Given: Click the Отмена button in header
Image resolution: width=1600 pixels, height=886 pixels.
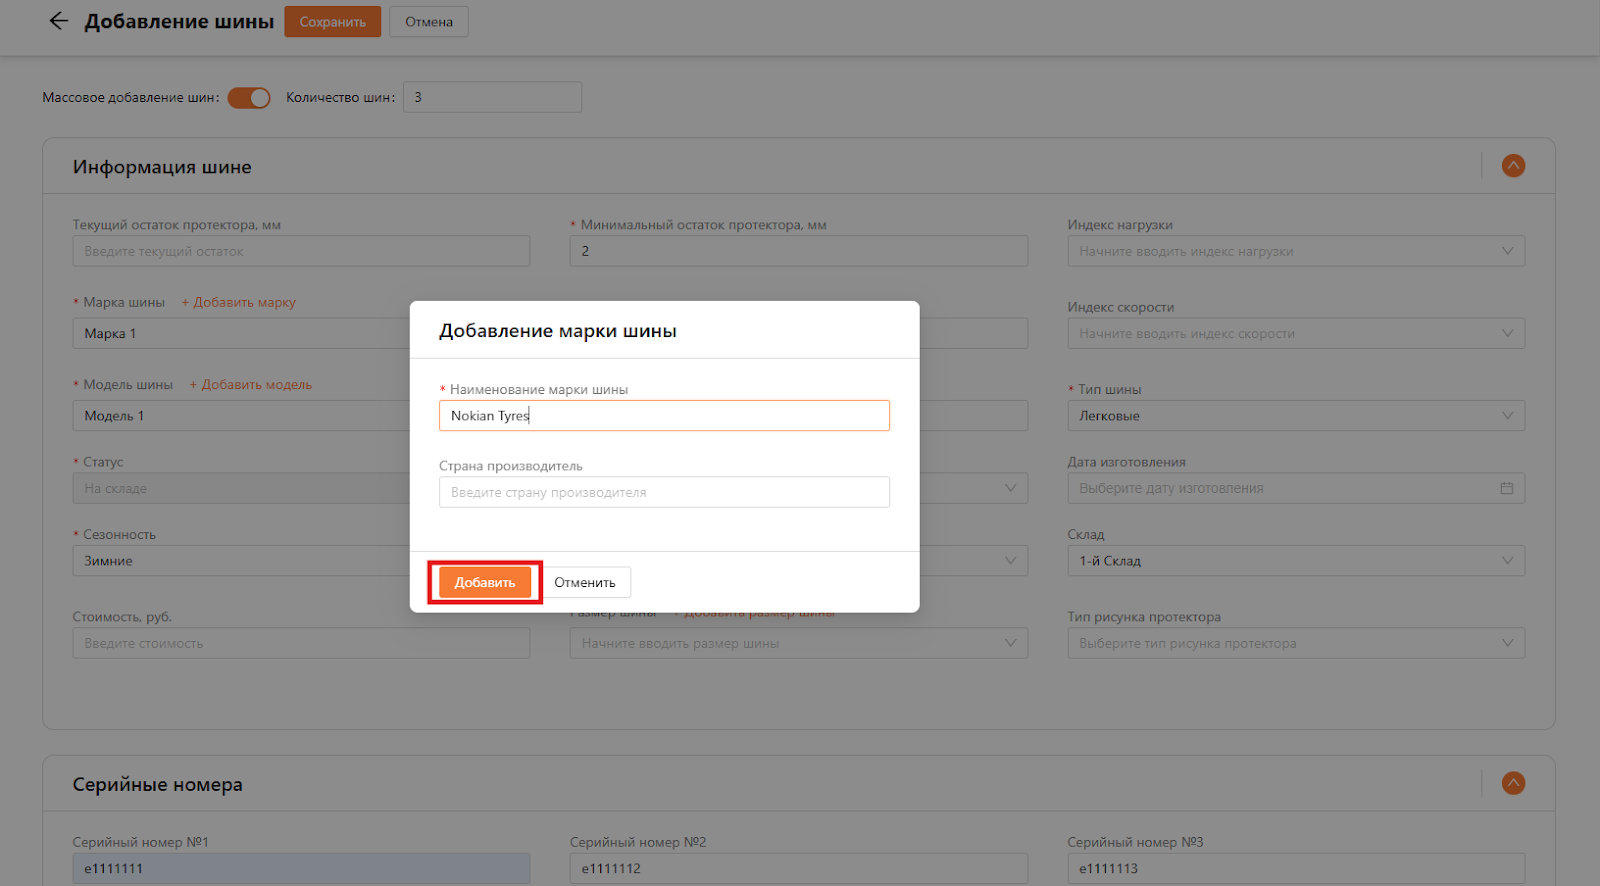Looking at the screenshot, I should (x=428, y=22).
